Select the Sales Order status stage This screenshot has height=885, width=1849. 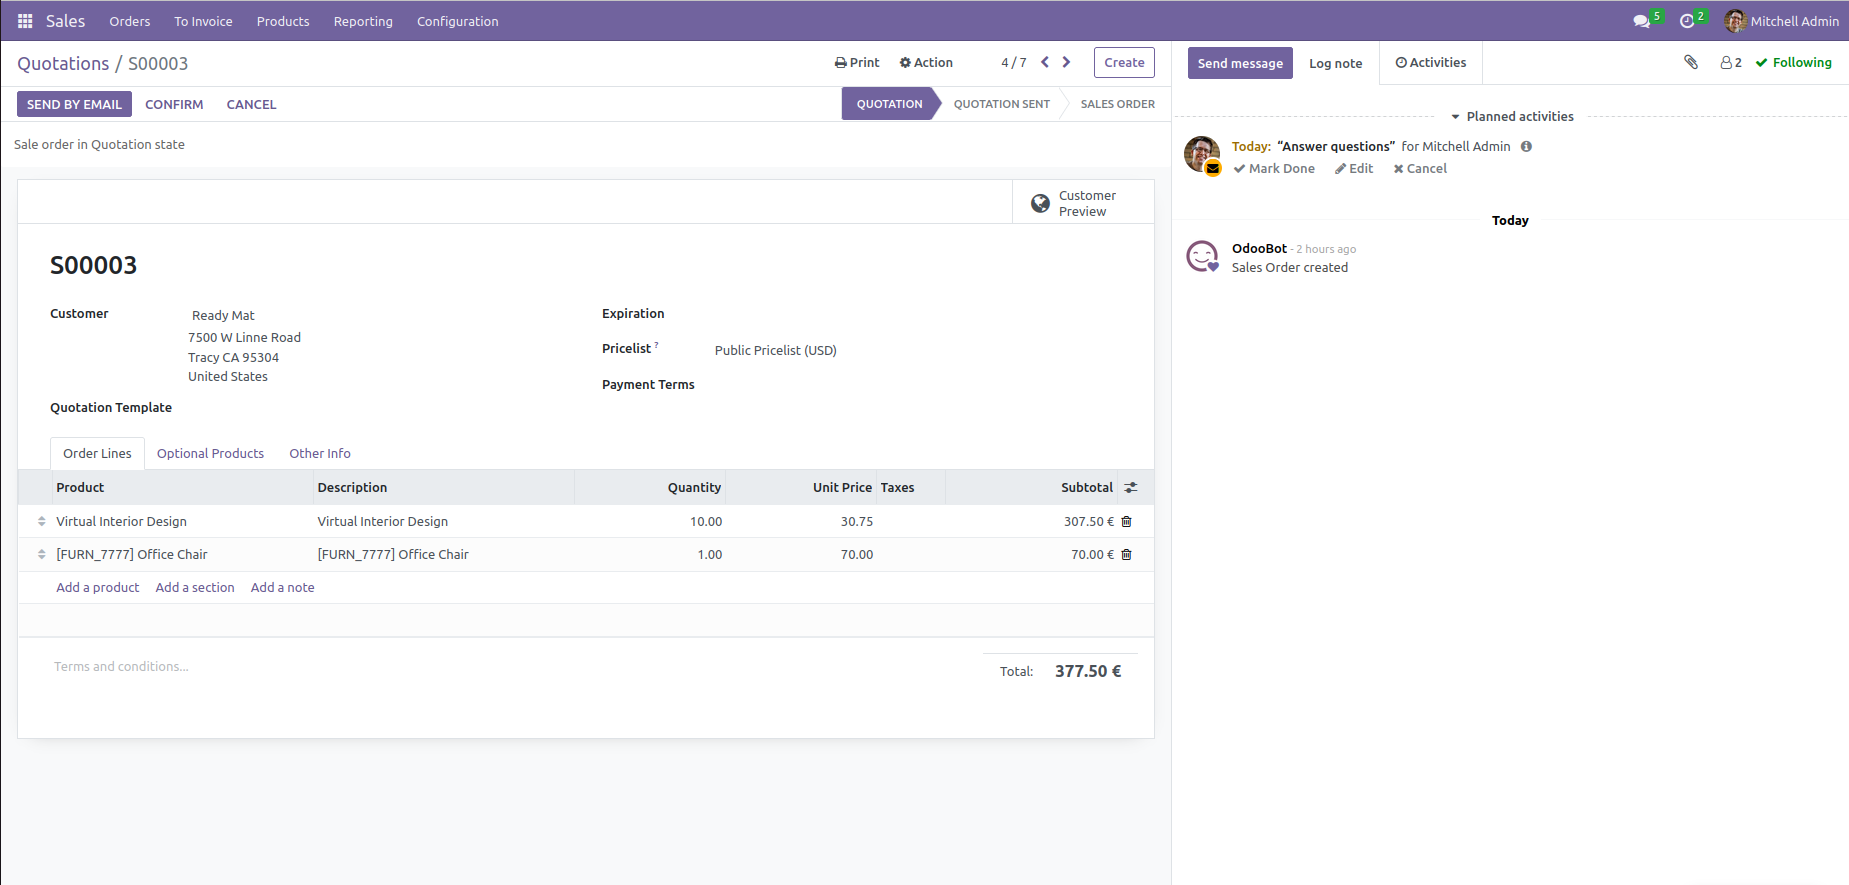click(x=1117, y=104)
